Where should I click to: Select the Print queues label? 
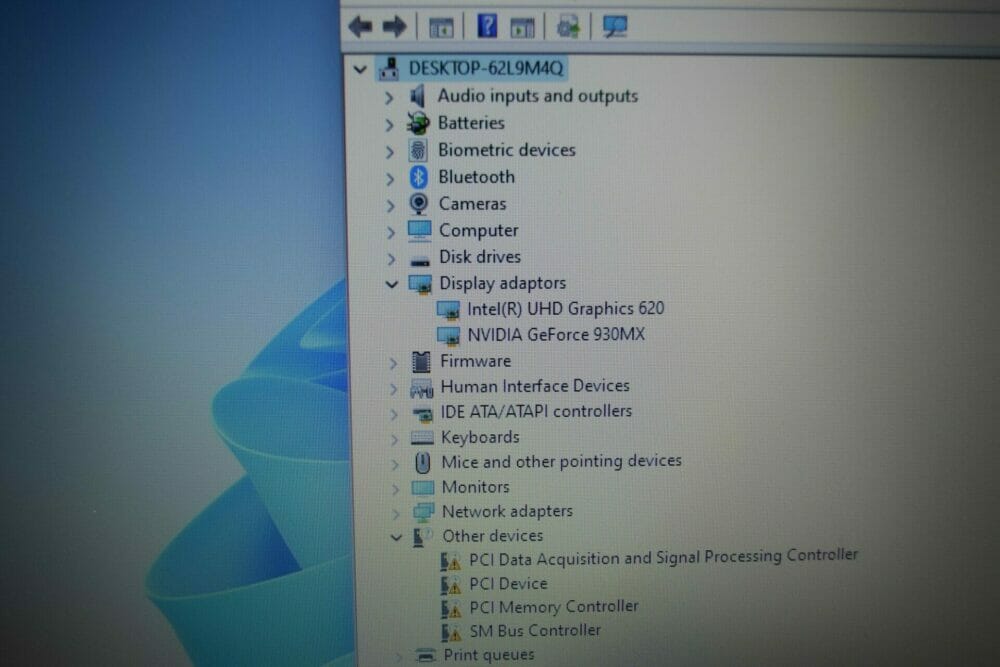click(489, 655)
